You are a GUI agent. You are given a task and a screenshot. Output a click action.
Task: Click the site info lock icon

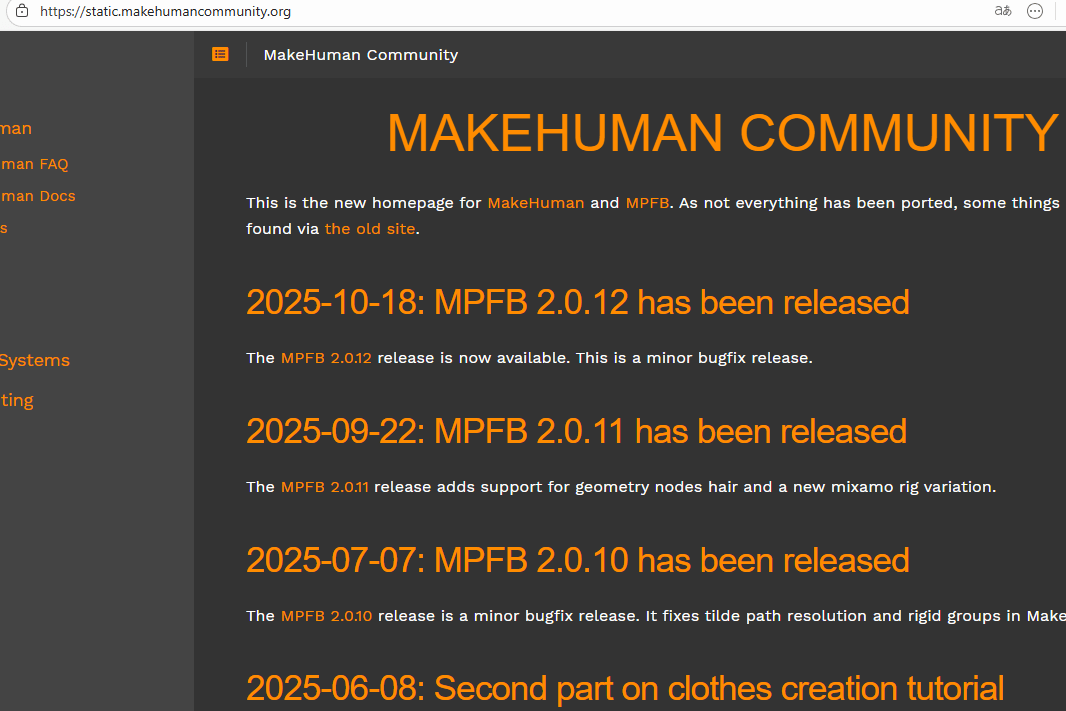click(21, 12)
